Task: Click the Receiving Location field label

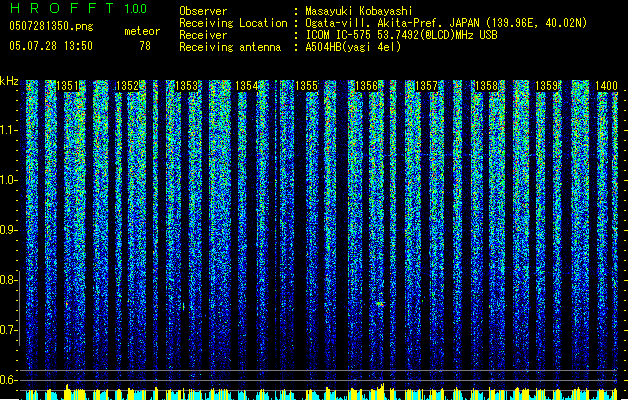Action: [233, 23]
